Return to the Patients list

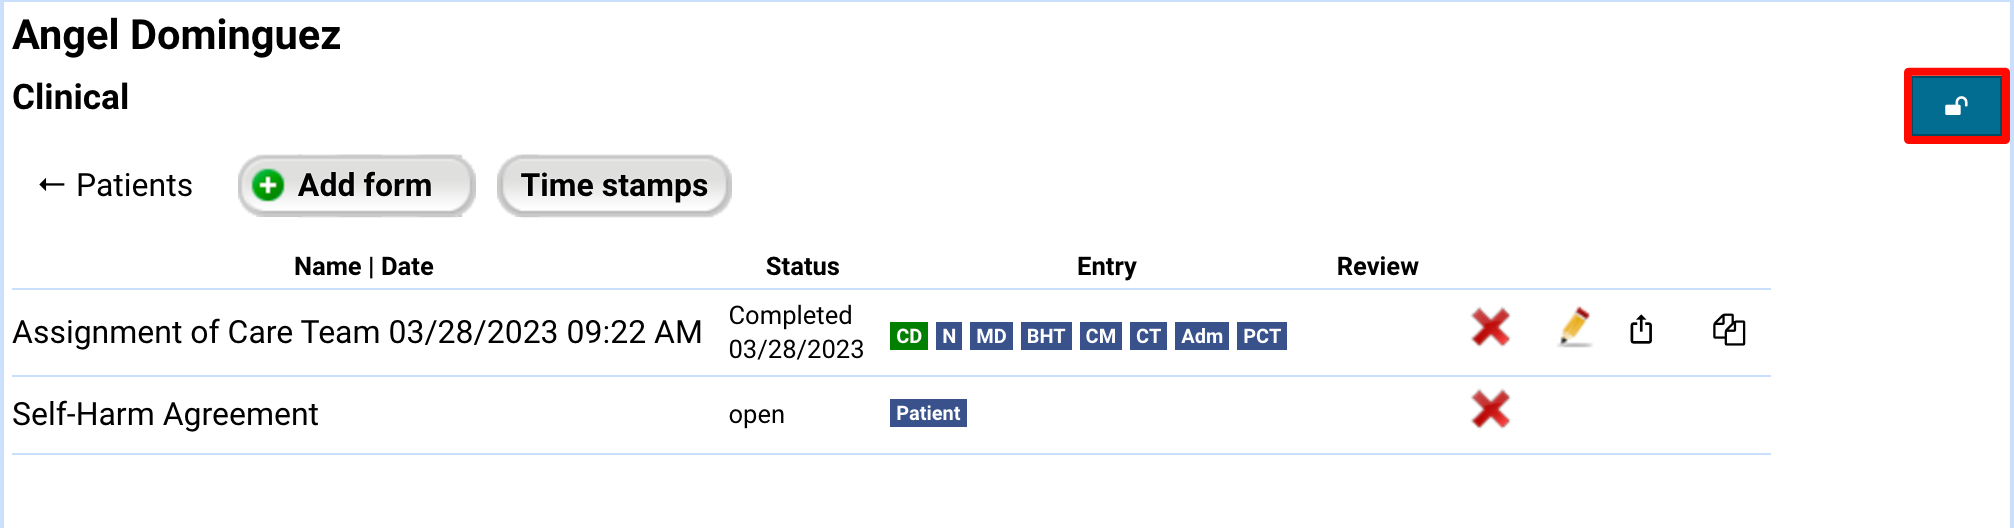click(134, 185)
